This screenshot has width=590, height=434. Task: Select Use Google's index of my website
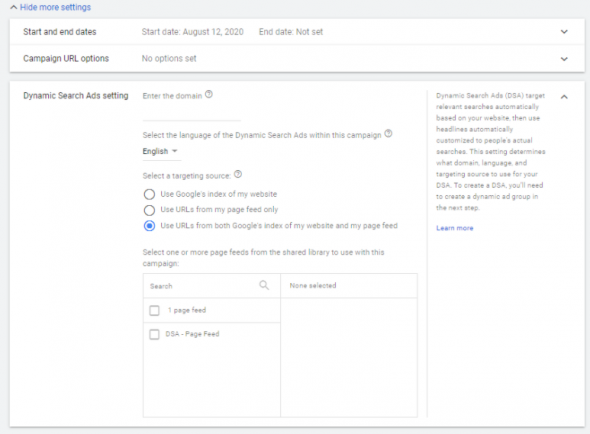coord(149,194)
